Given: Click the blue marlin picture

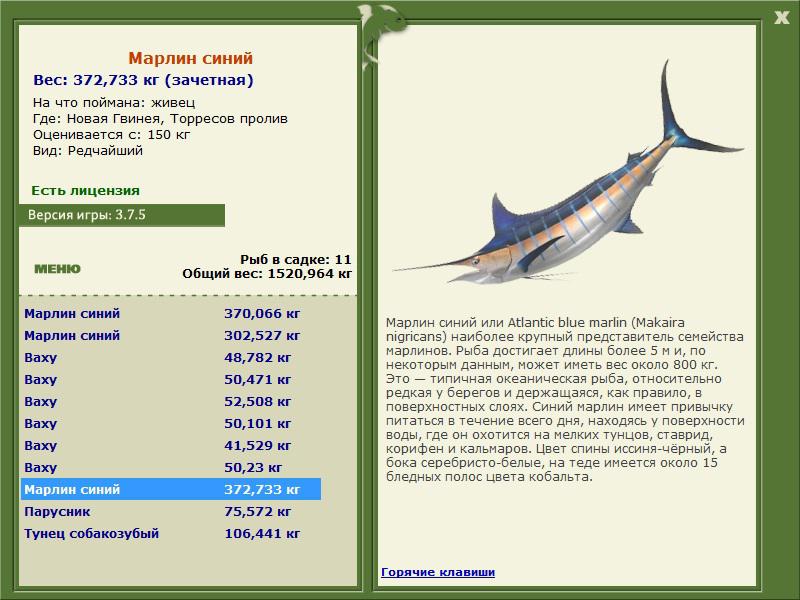Looking at the screenshot, I should pos(567,173).
